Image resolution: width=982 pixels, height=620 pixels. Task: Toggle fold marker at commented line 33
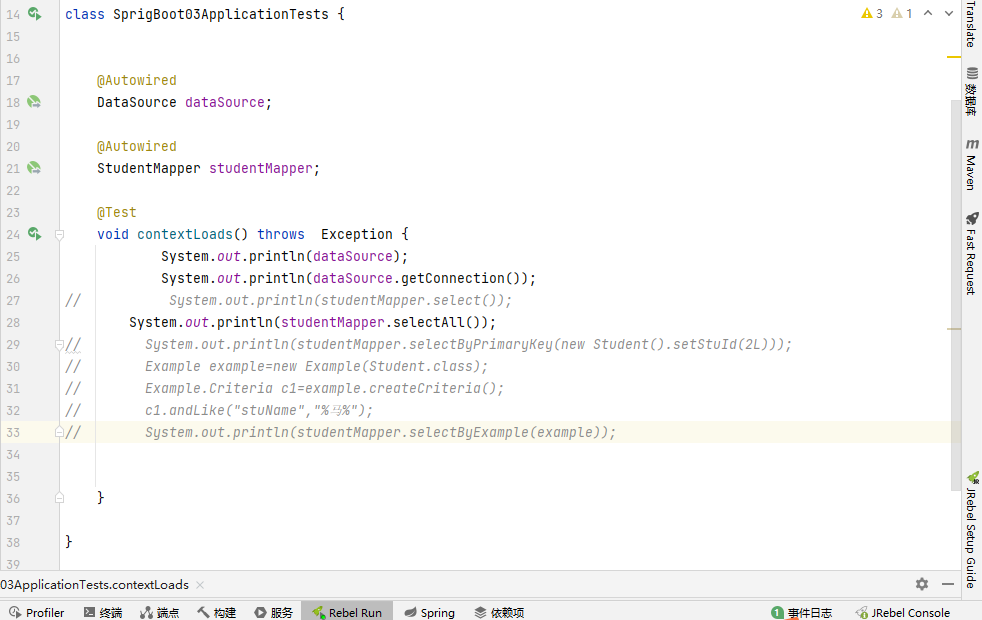click(59, 432)
